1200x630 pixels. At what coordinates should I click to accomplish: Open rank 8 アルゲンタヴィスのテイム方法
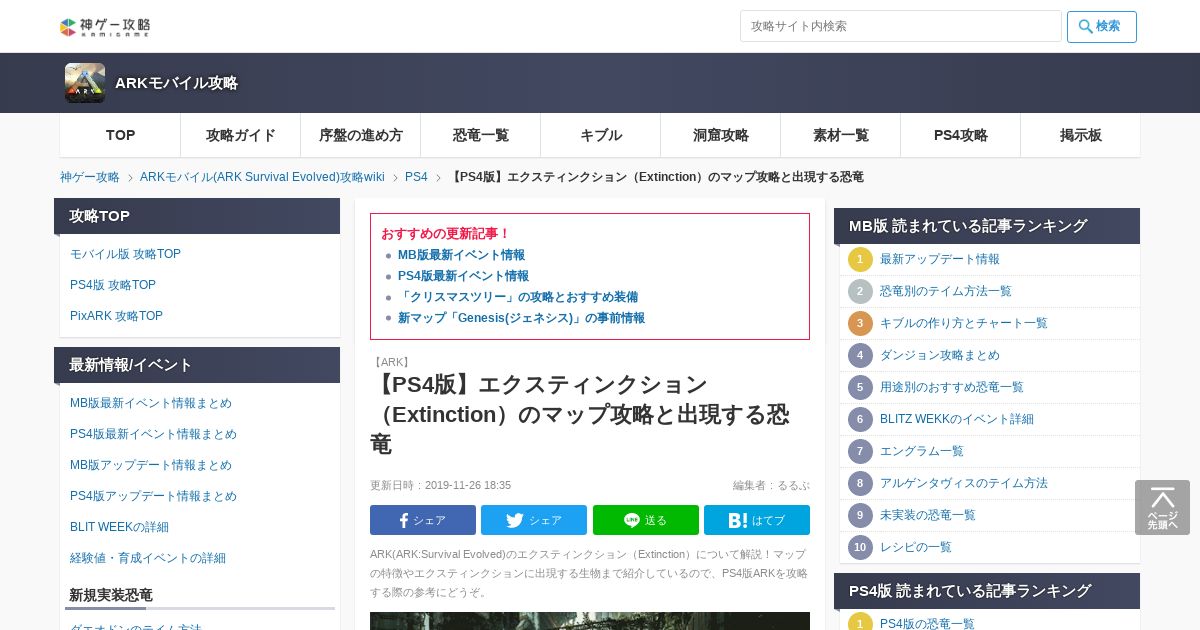click(x=964, y=483)
